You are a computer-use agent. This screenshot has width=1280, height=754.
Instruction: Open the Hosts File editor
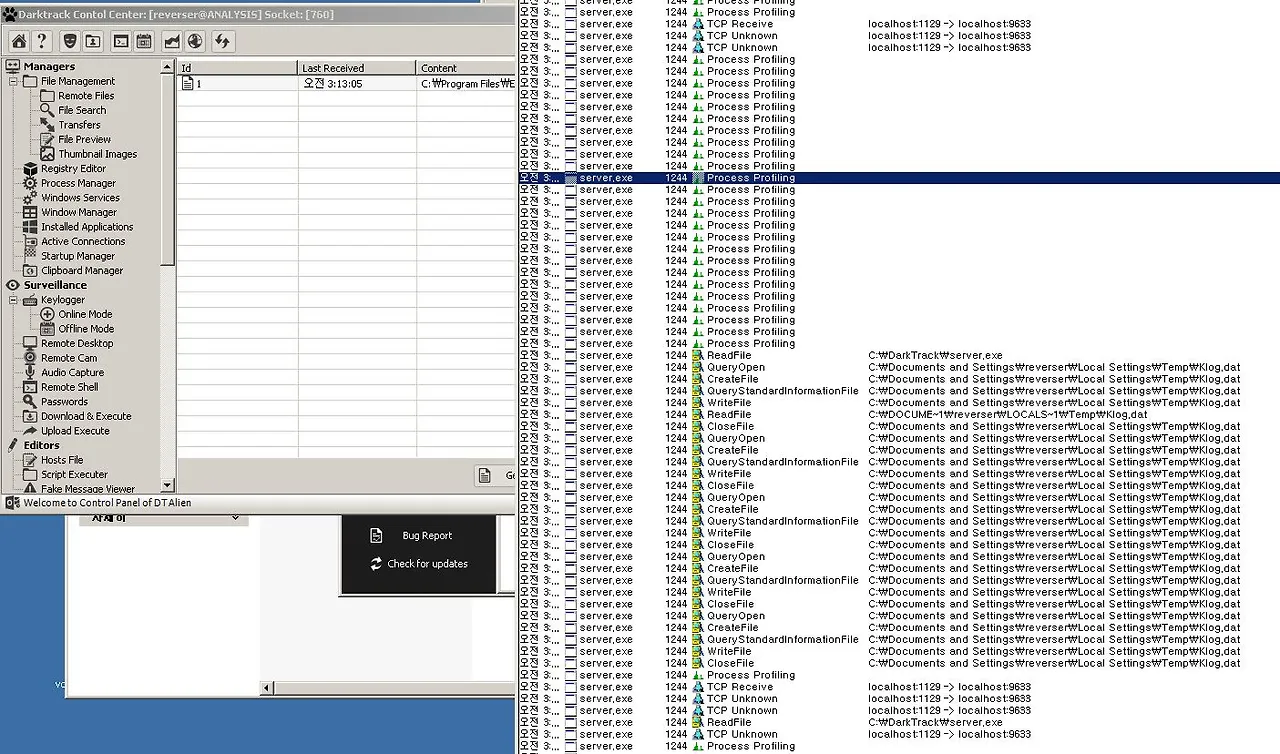pos(62,460)
